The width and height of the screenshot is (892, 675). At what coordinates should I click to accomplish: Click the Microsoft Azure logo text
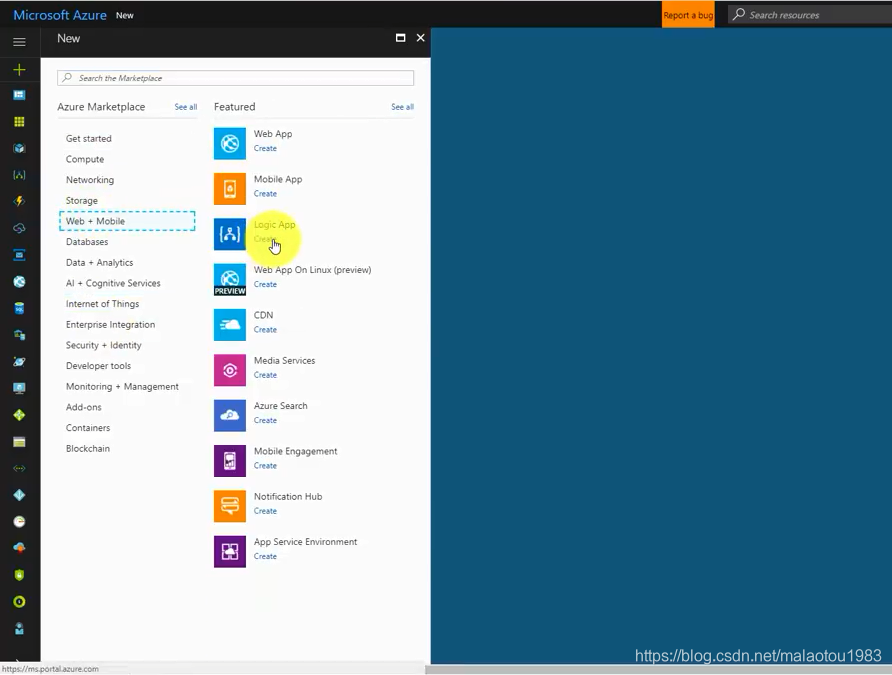pos(60,15)
